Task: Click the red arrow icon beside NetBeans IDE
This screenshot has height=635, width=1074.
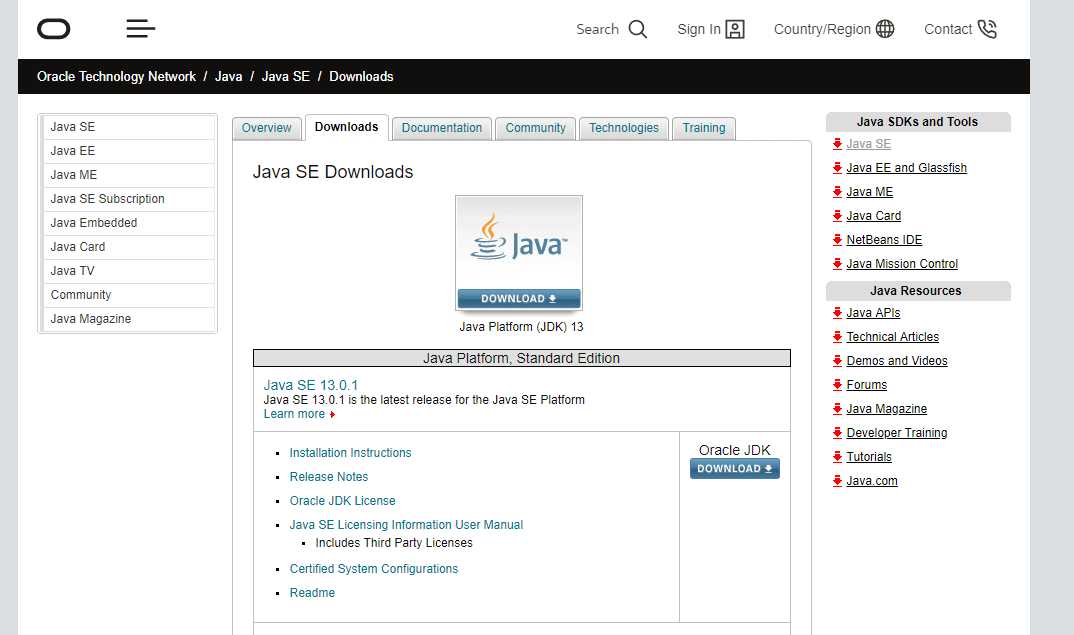Action: coord(837,240)
